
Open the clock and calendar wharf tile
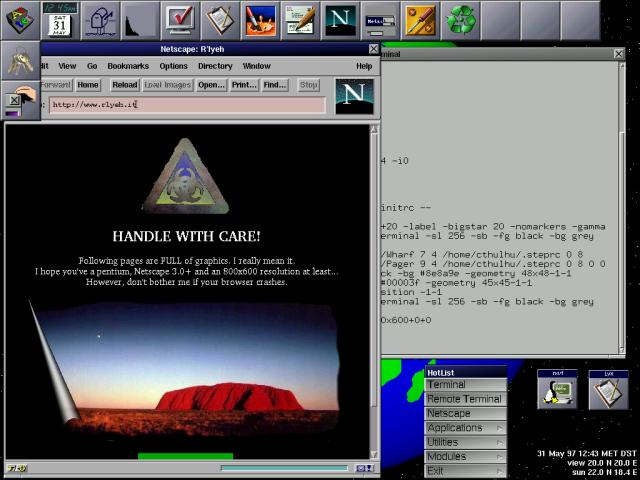click(60, 20)
